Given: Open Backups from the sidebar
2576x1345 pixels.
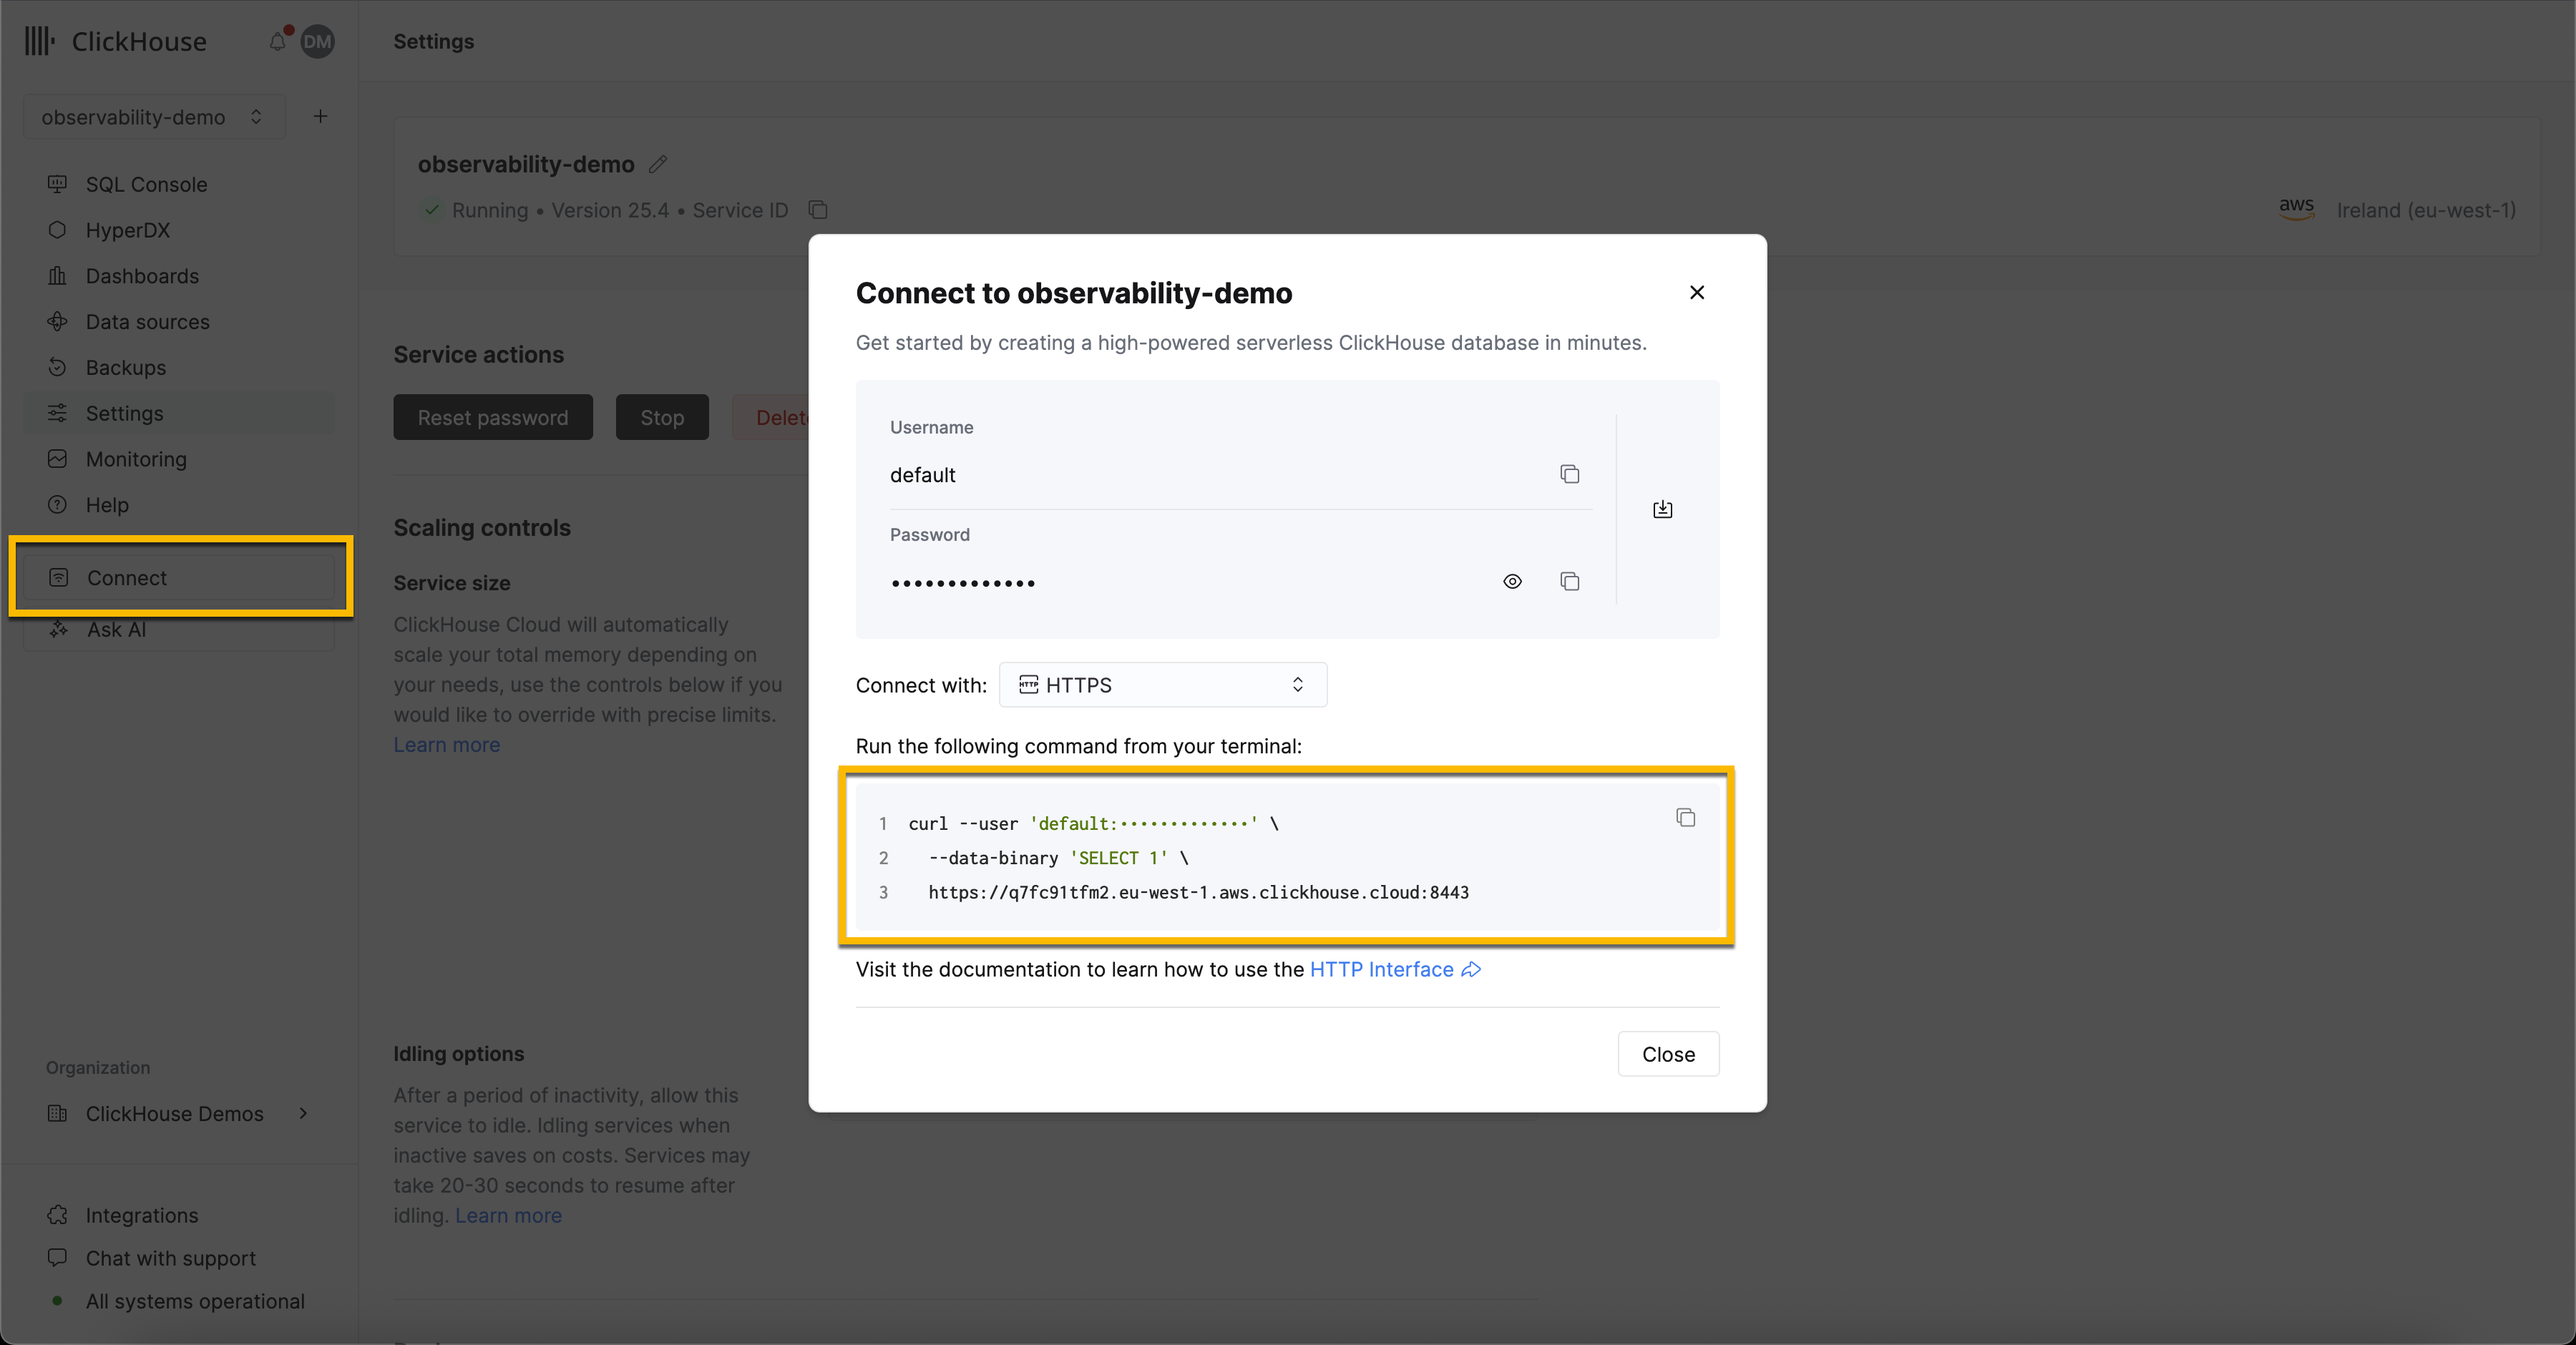Looking at the screenshot, I should (x=125, y=367).
